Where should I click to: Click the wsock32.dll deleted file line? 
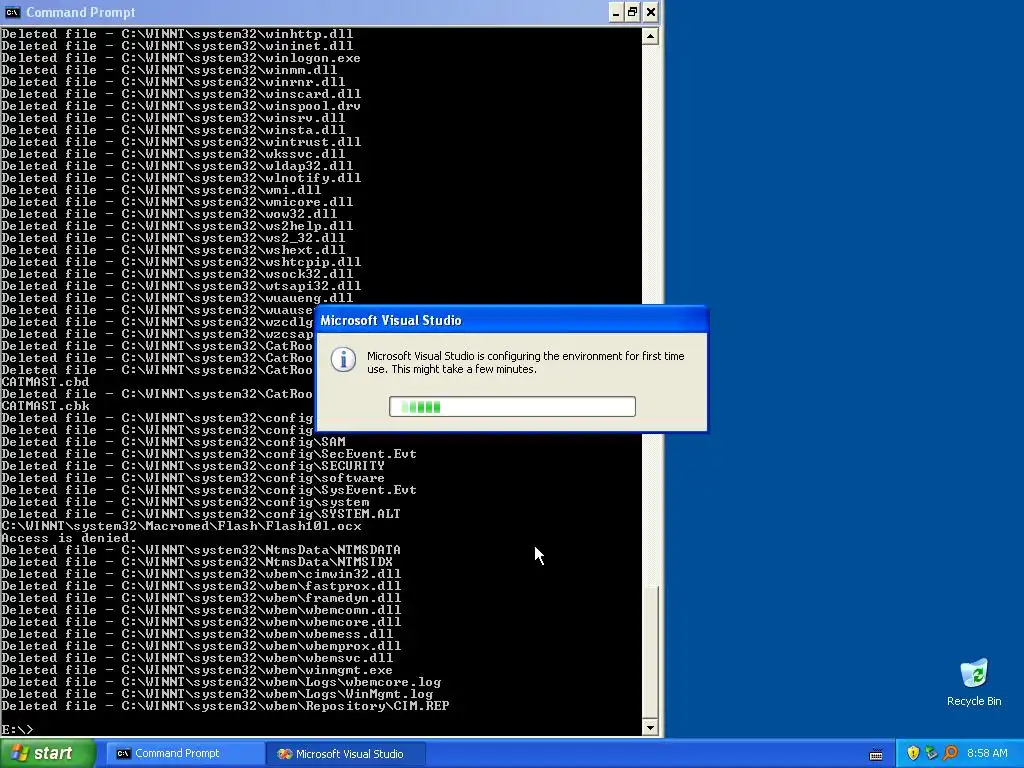177,274
